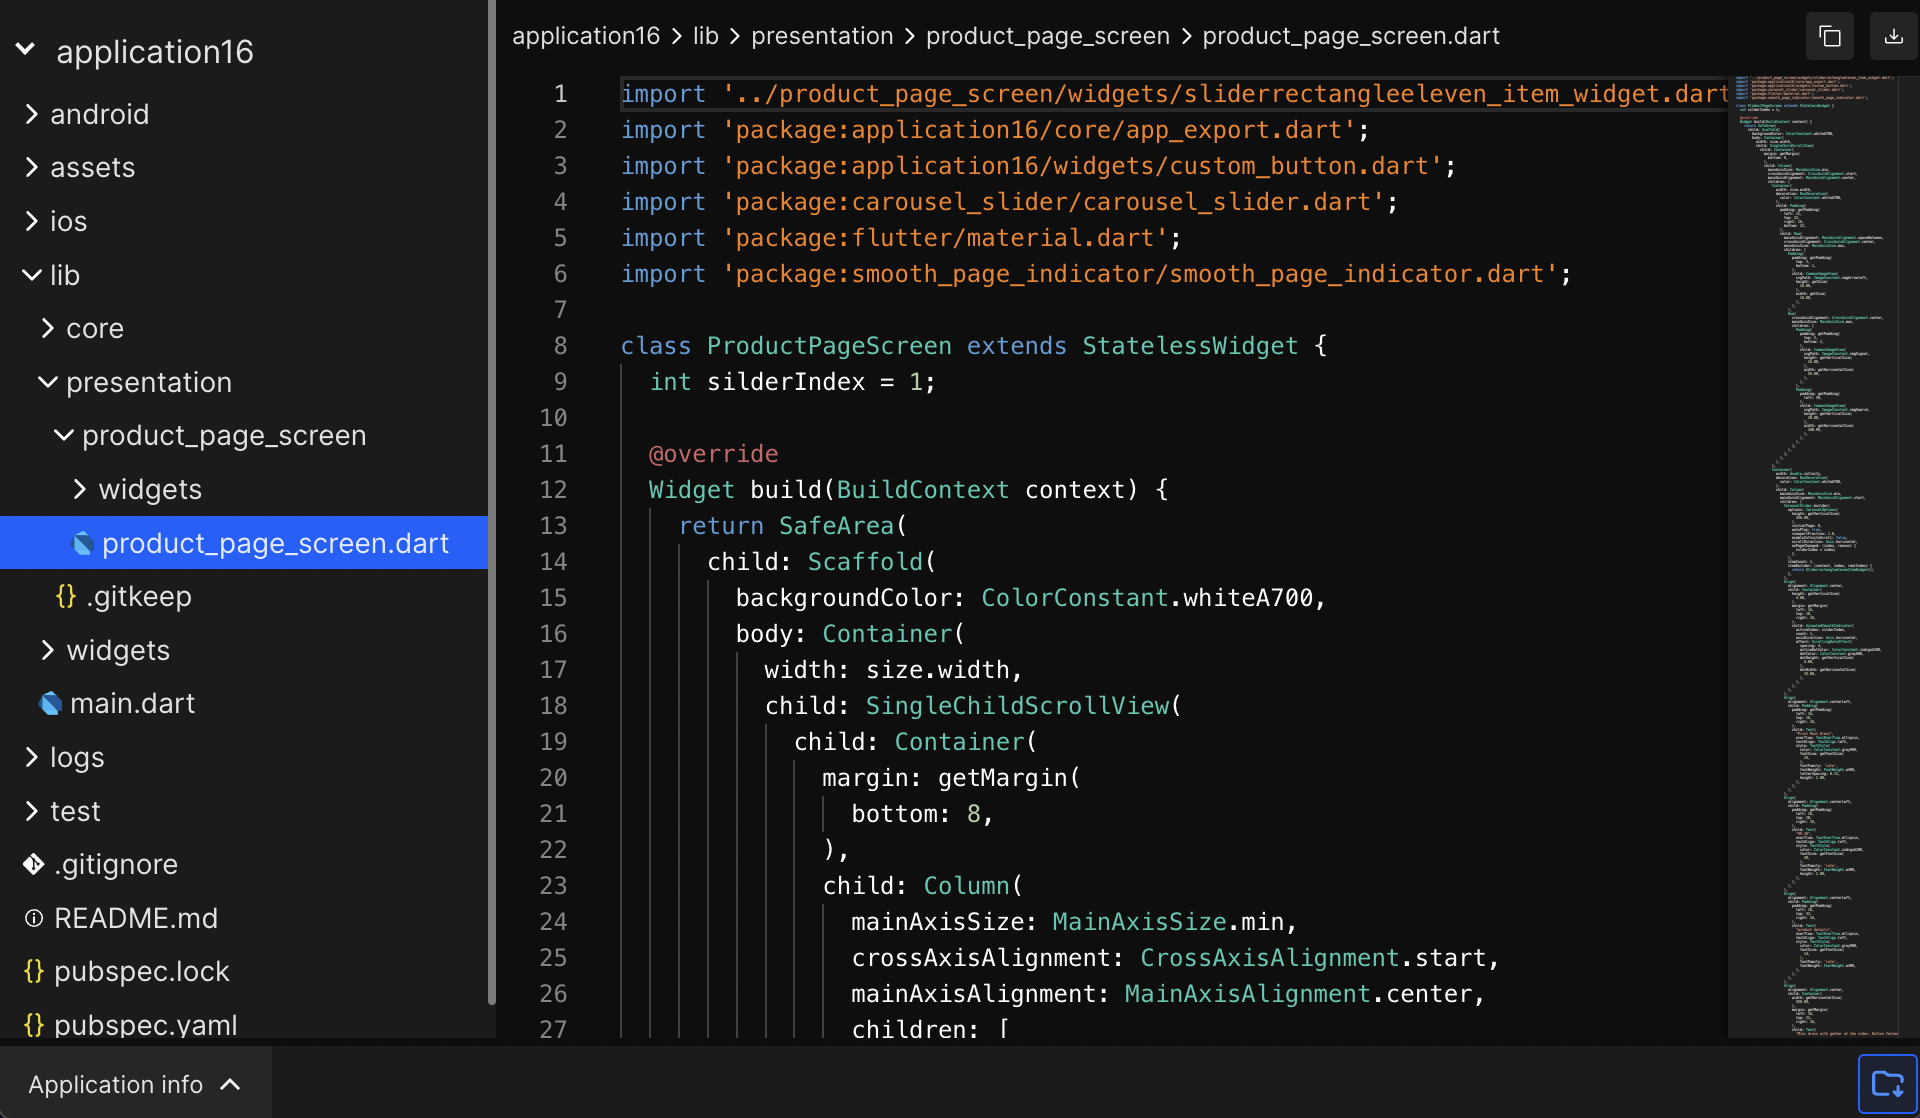The width and height of the screenshot is (1920, 1118).
Task: Click the braces icon beside .gitkeep
Action: [x=66, y=597]
